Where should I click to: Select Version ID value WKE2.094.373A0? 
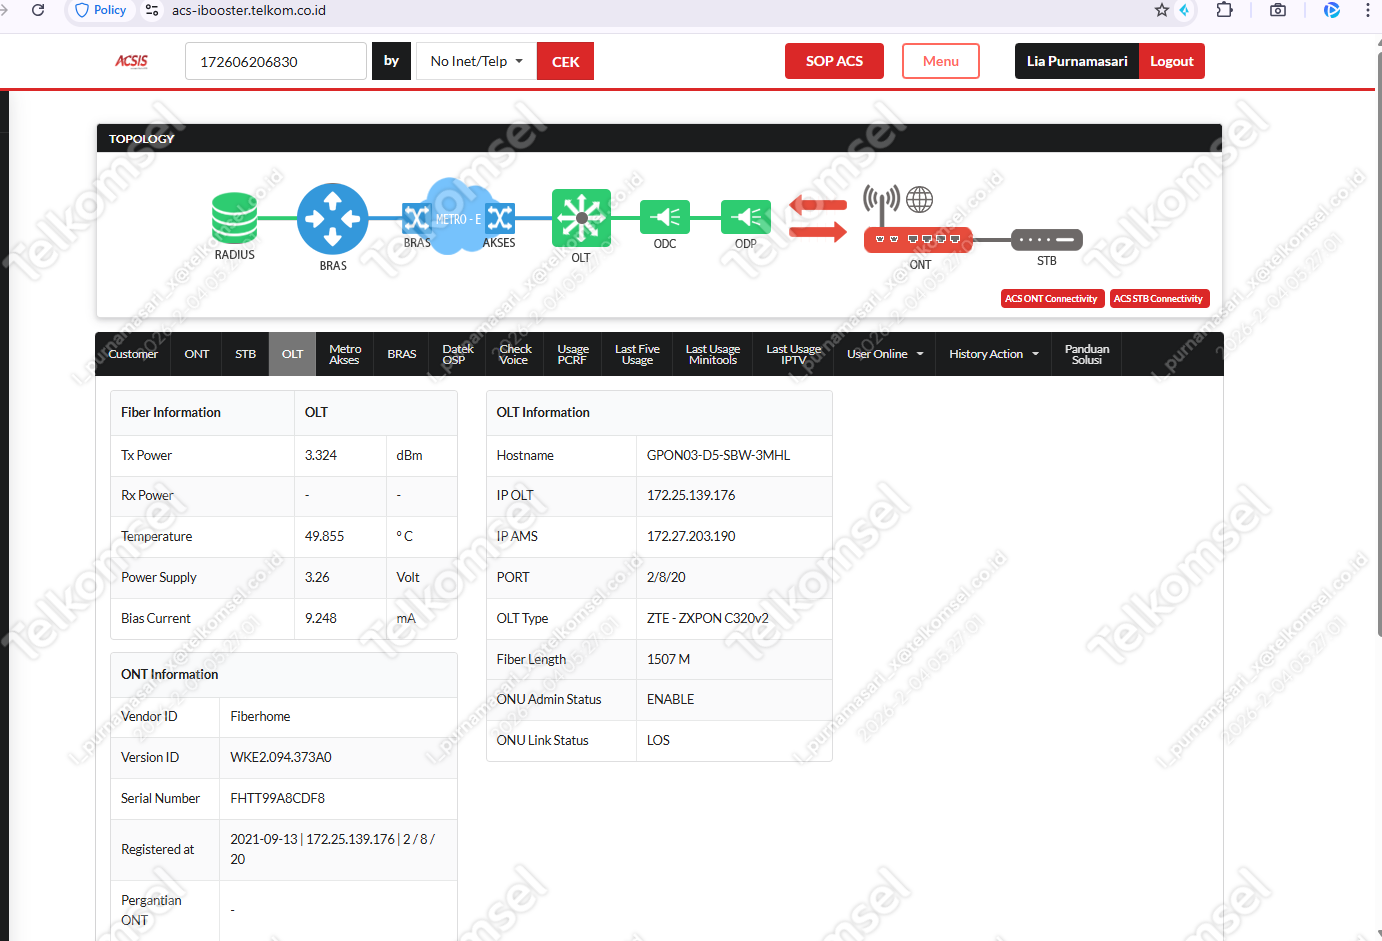(281, 757)
